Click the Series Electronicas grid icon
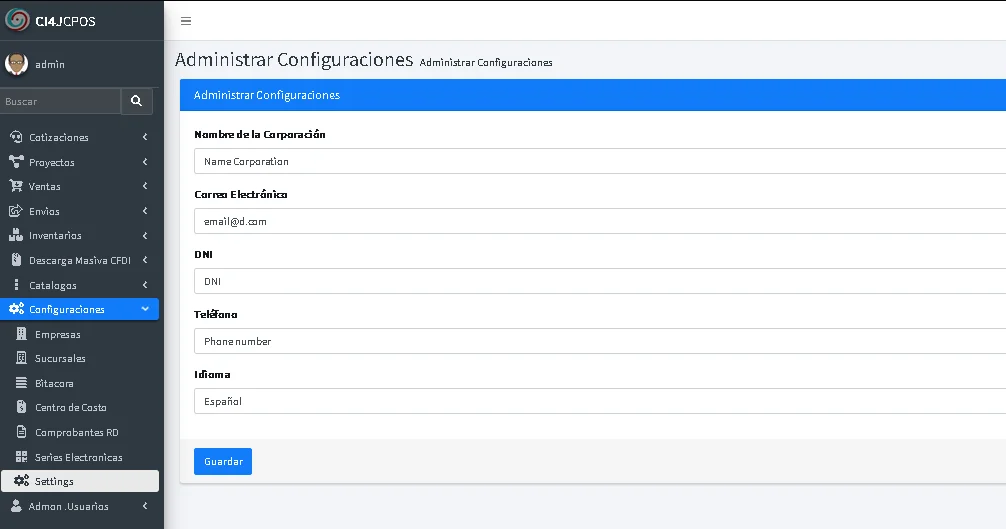 coord(22,457)
